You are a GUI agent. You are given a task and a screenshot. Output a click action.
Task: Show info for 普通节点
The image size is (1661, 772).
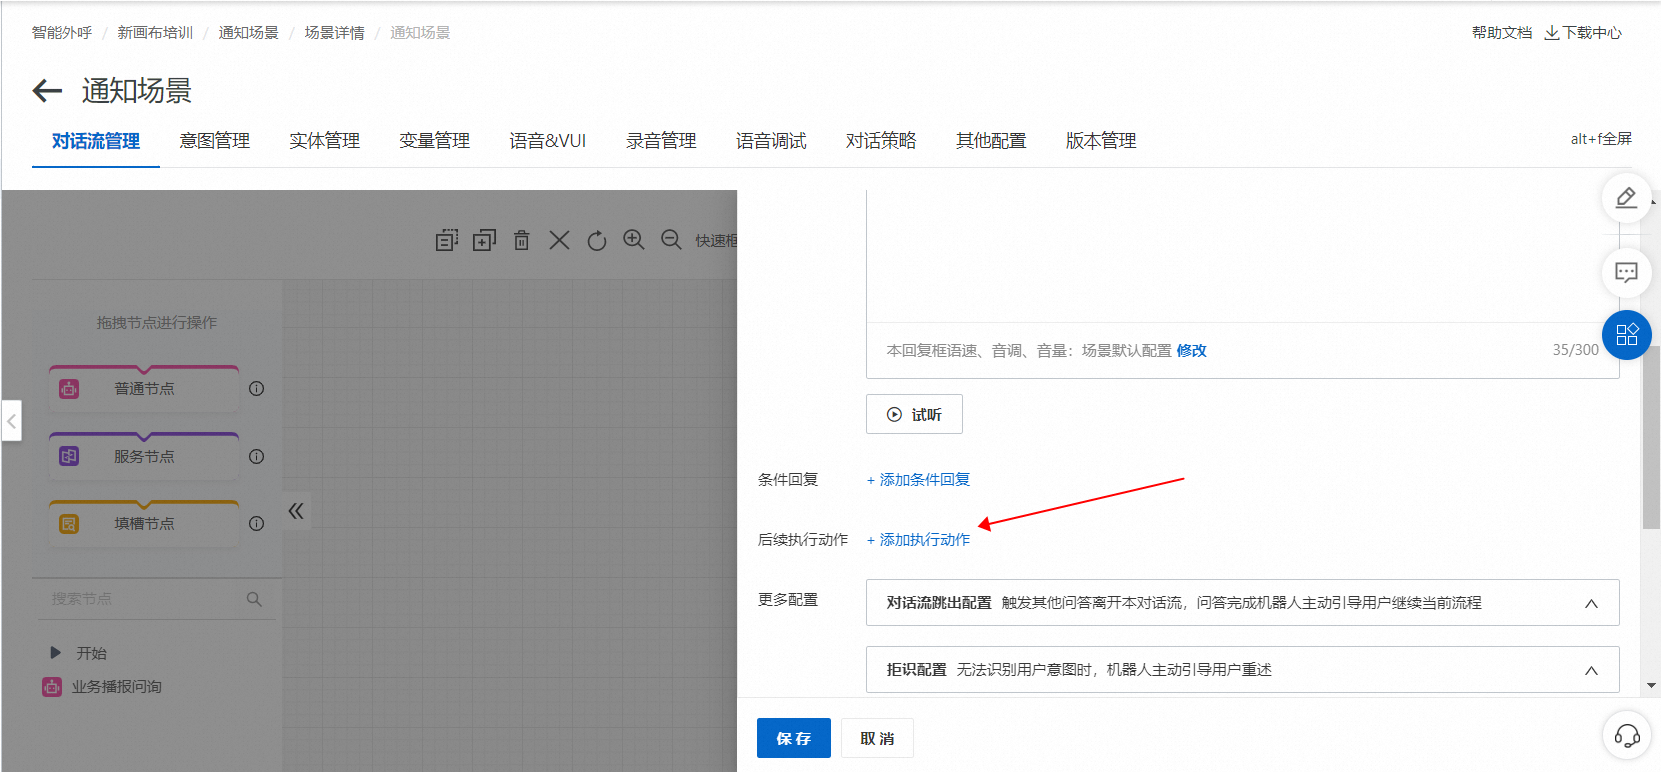(x=257, y=389)
